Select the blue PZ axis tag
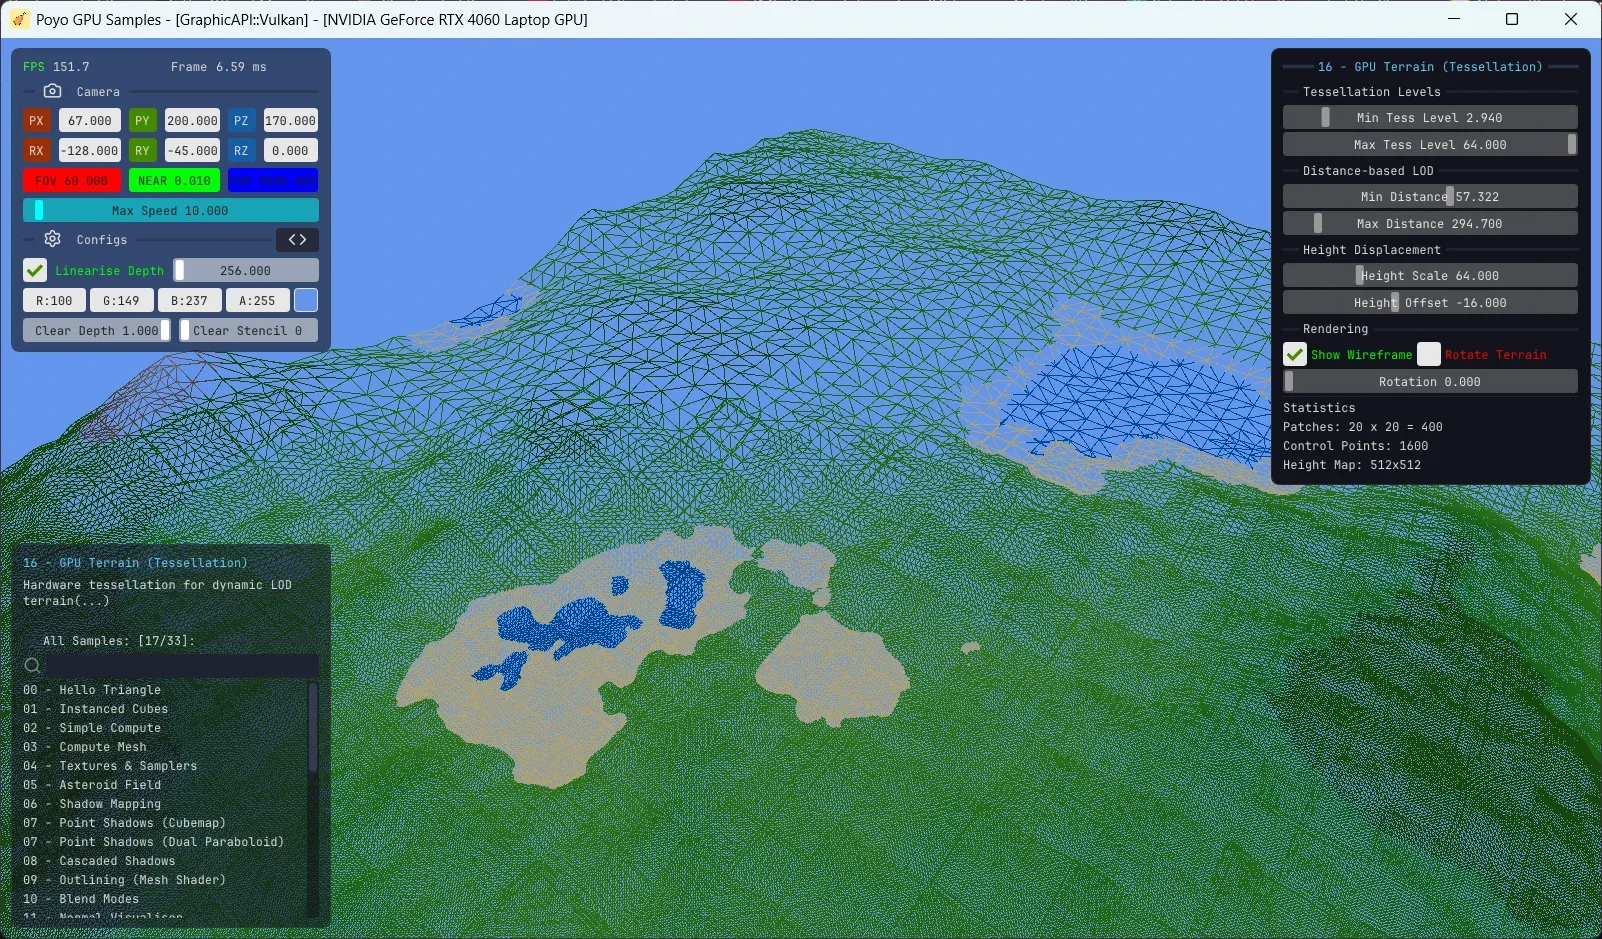1602x939 pixels. tap(241, 120)
